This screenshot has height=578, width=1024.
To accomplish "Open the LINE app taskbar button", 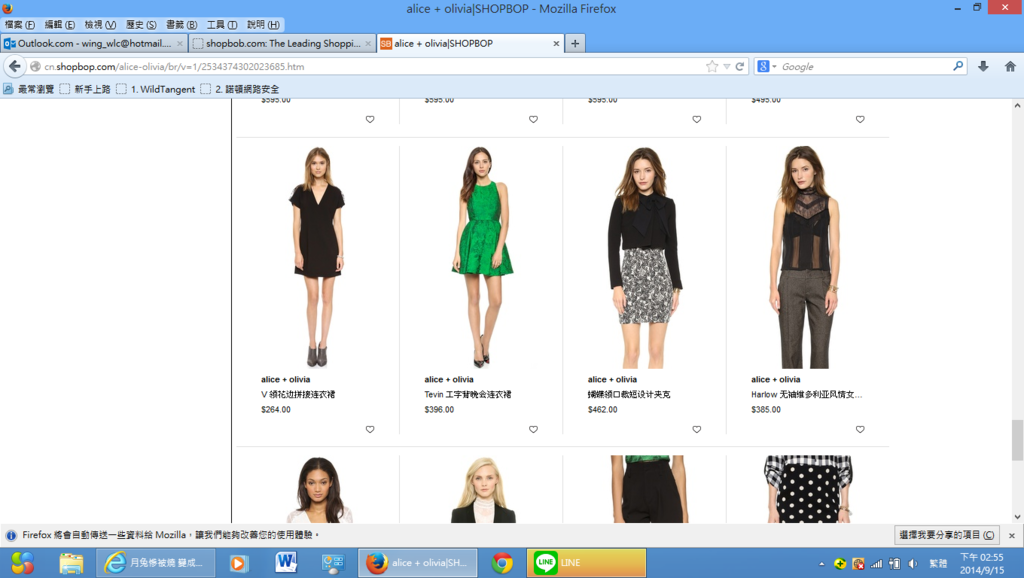I will (586, 563).
